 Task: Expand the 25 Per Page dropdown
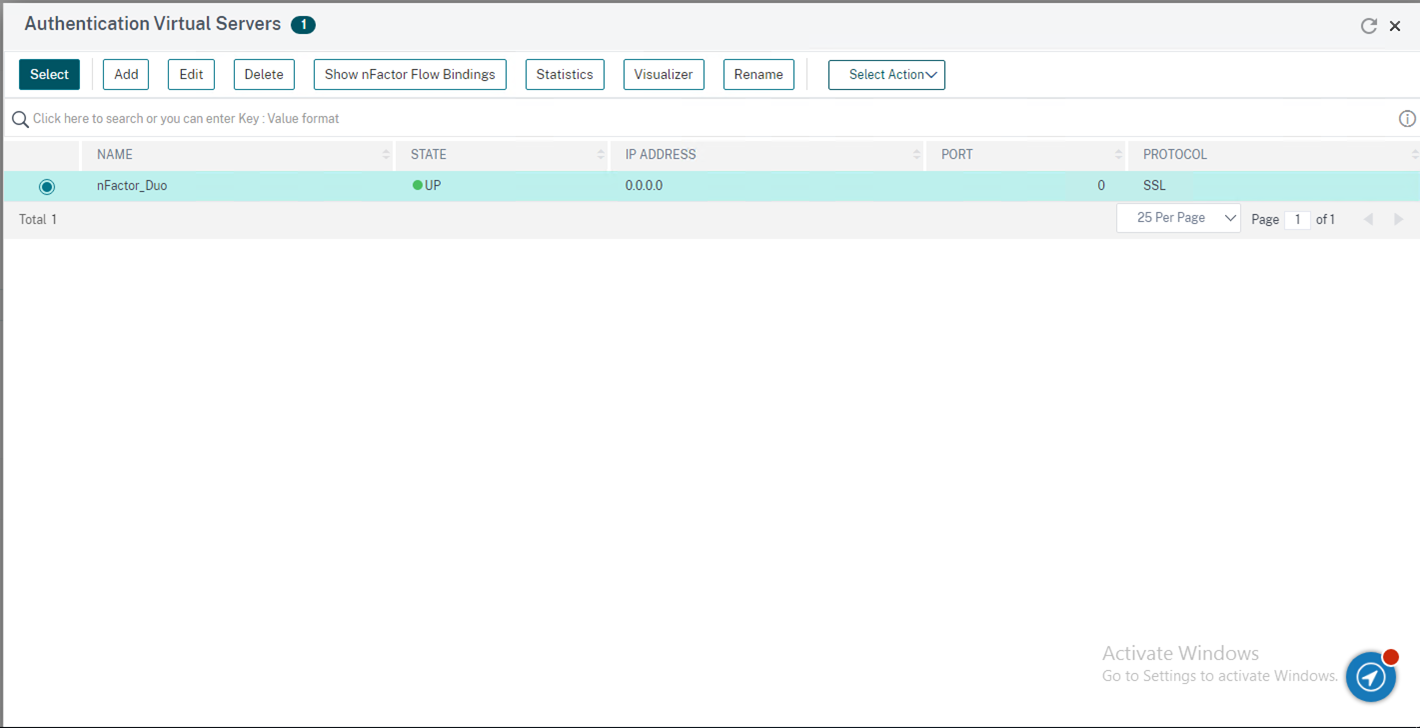point(1178,218)
